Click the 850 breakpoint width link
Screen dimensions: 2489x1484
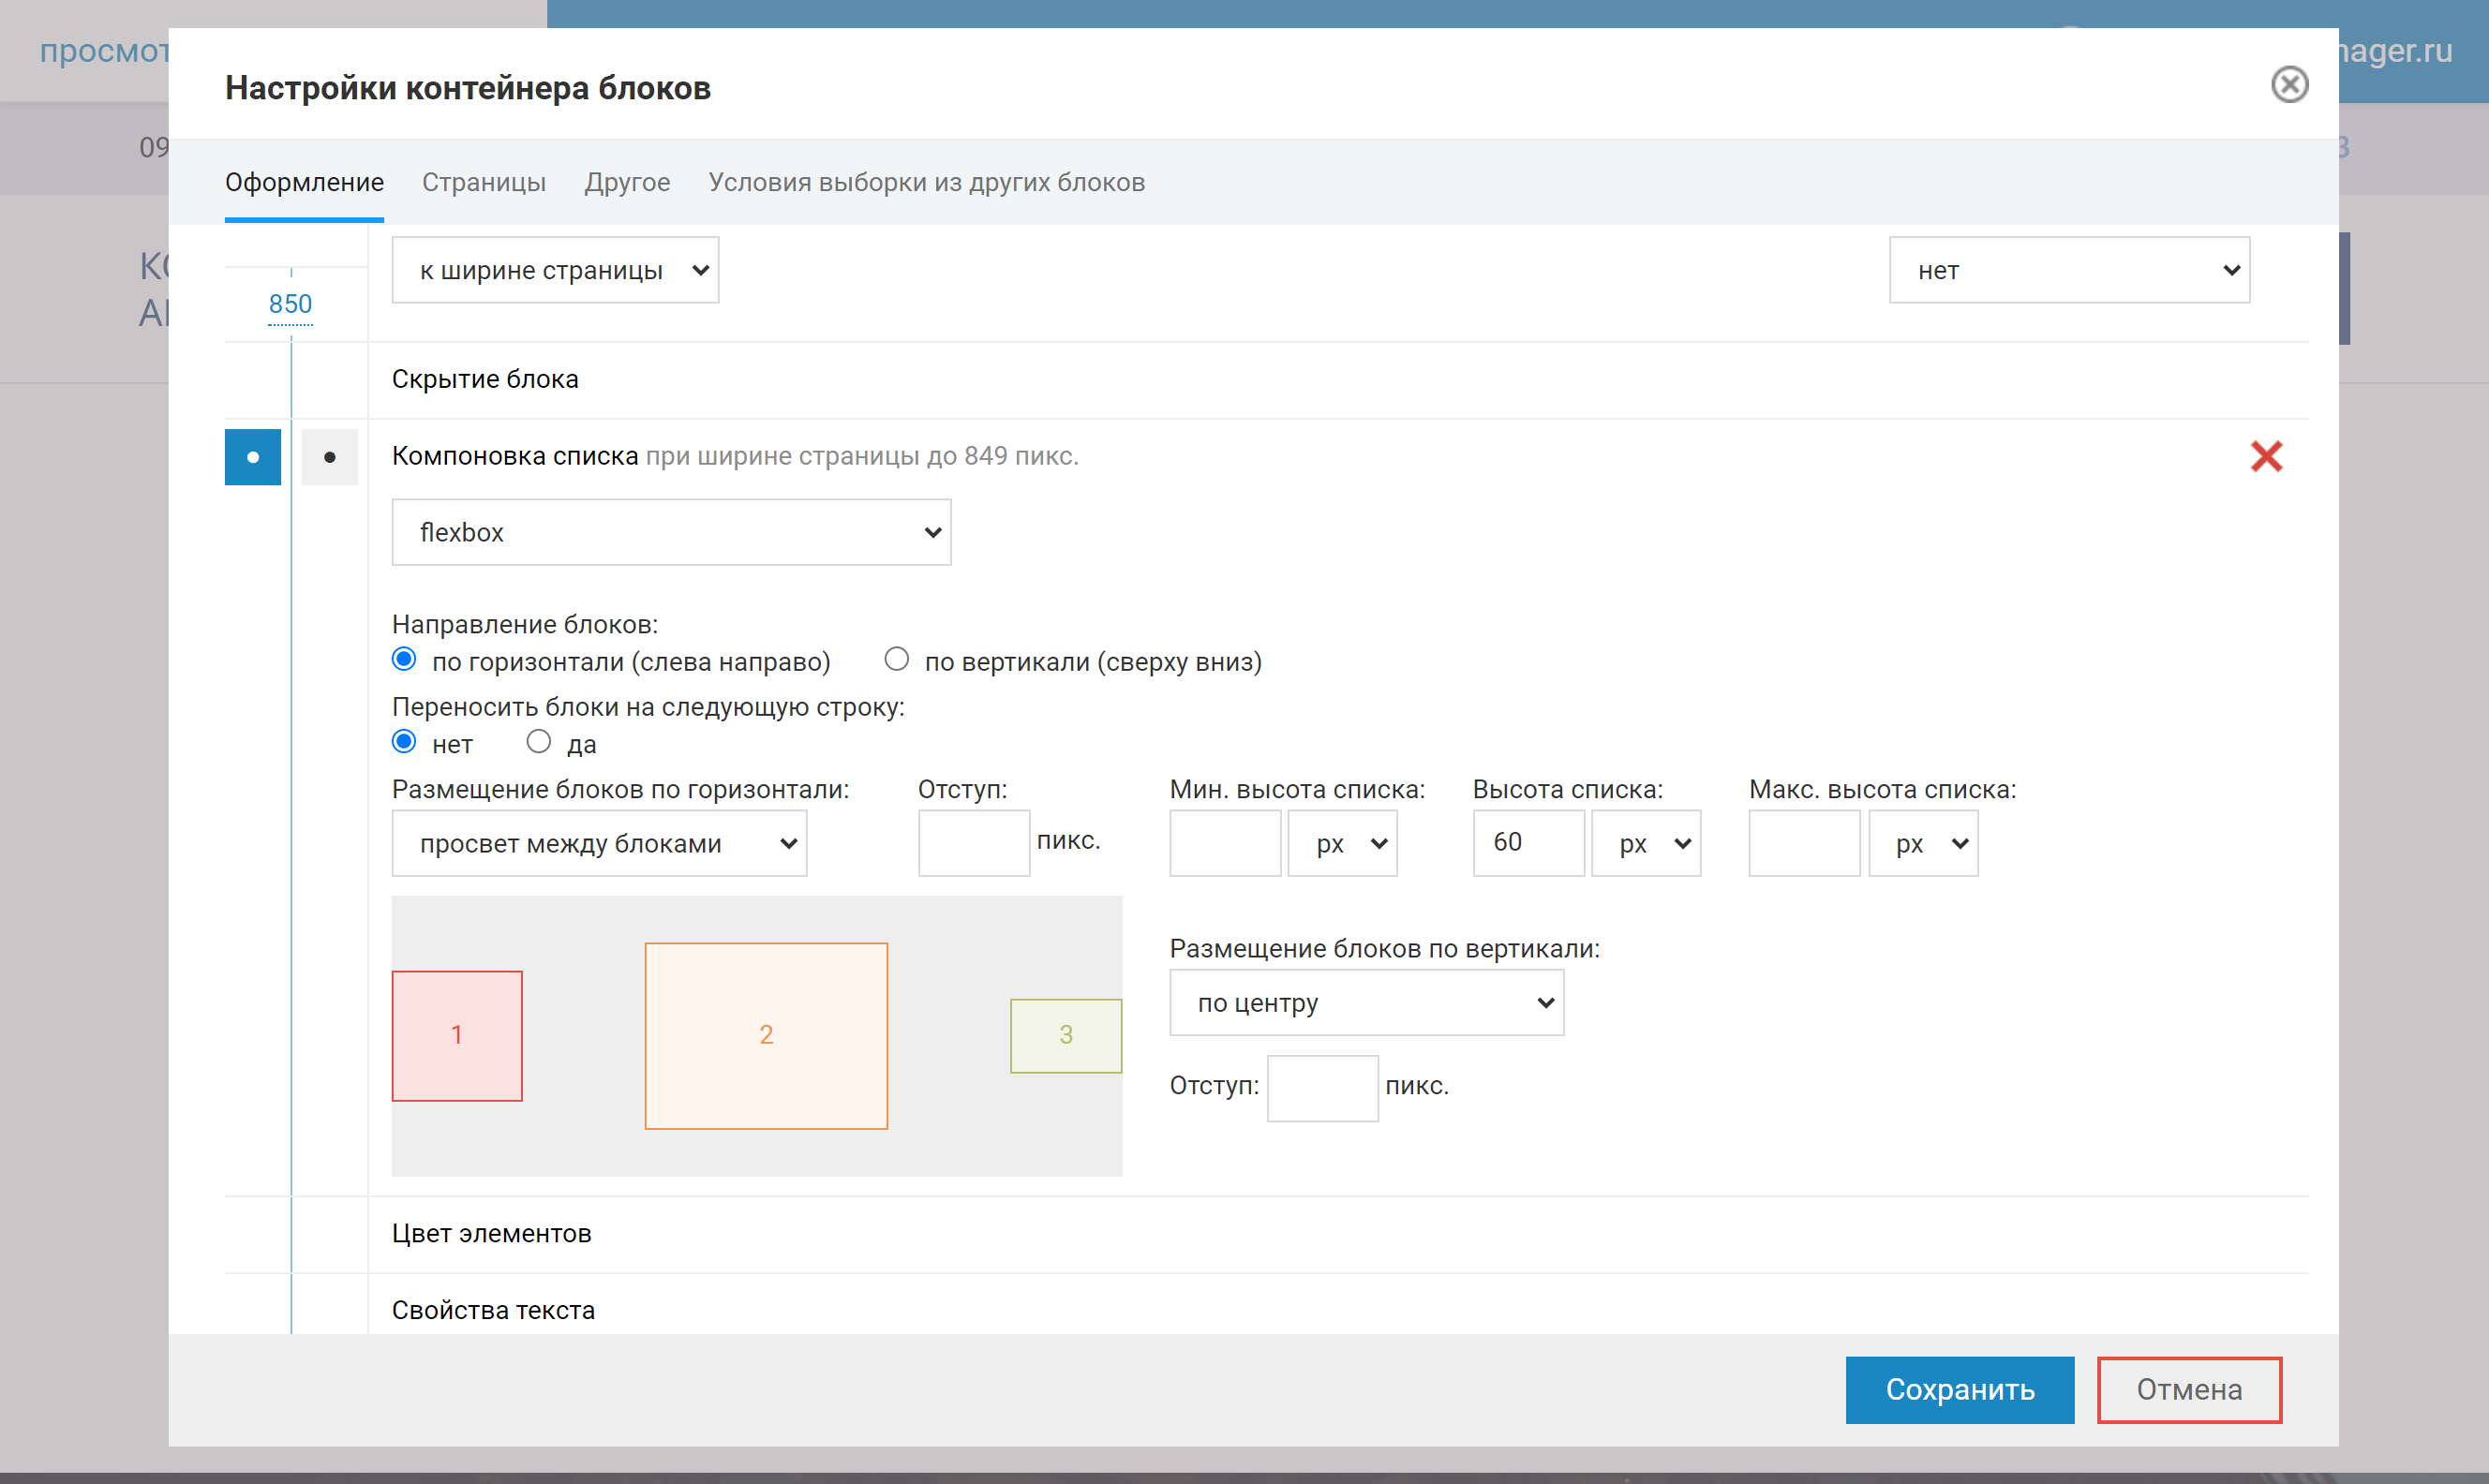click(290, 304)
